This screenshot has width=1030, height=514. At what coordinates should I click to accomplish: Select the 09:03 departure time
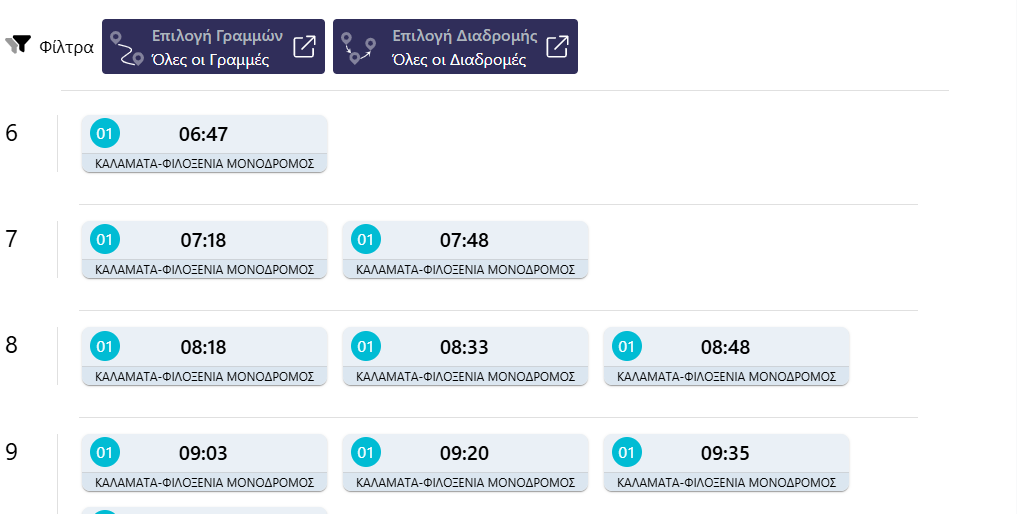203,454
